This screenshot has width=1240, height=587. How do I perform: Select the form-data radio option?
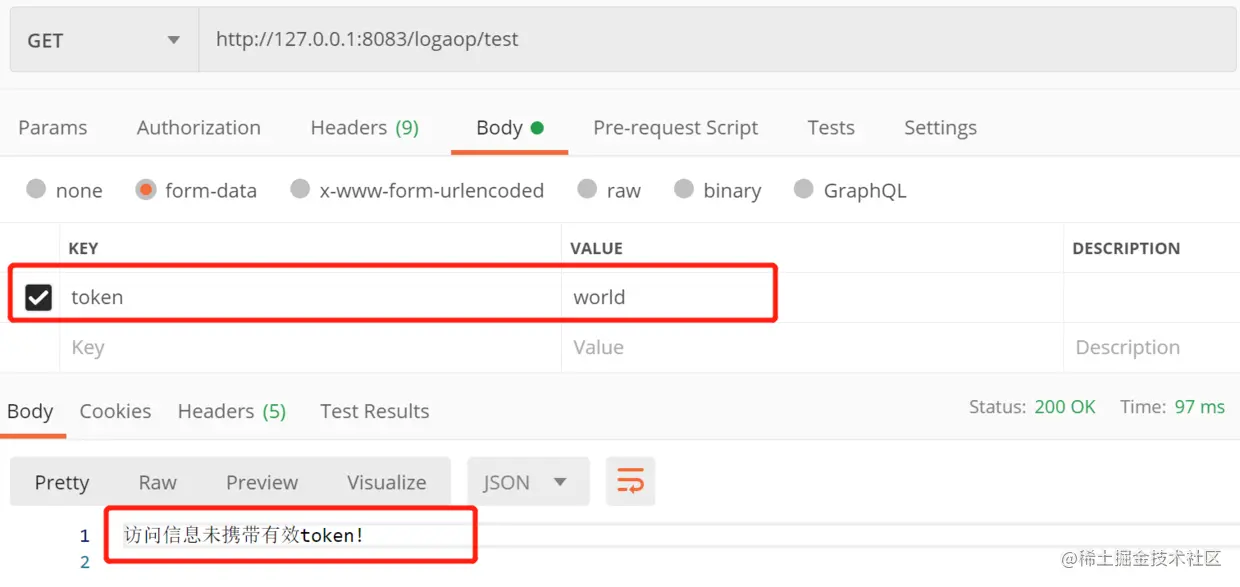click(146, 189)
